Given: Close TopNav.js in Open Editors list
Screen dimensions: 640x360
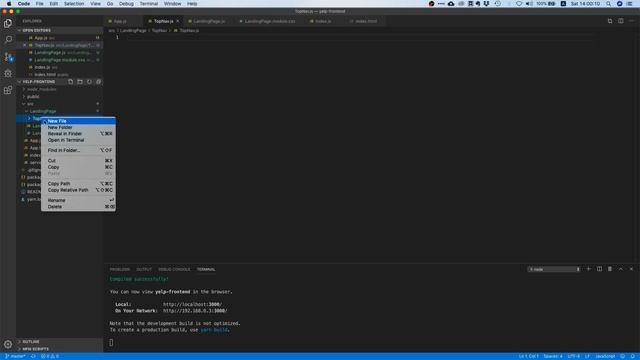Looking at the screenshot, I should click(x=24, y=45).
